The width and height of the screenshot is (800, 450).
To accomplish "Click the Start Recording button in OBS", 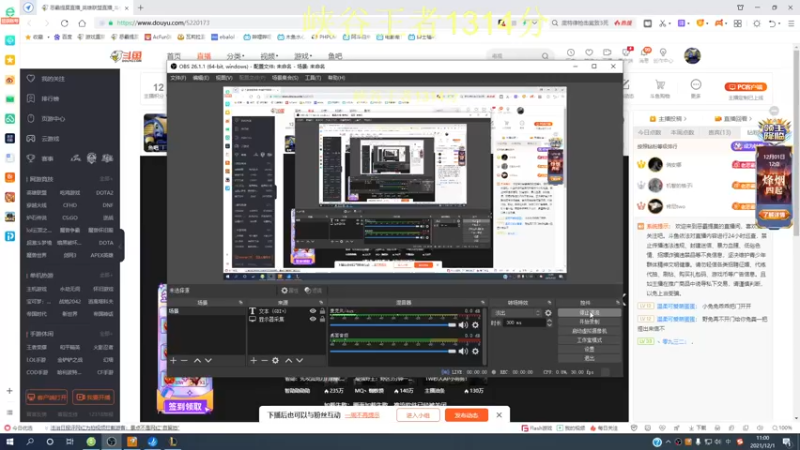I will (x=589, y=322).
